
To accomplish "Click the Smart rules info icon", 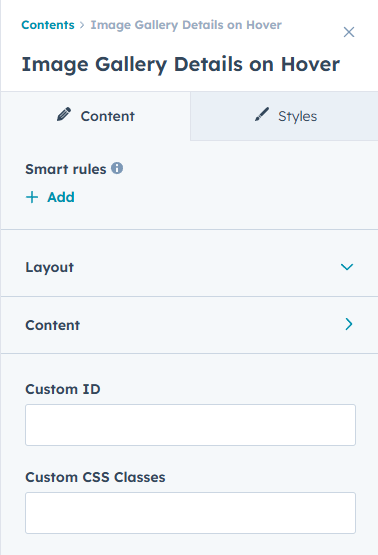I will click(117, 168).
